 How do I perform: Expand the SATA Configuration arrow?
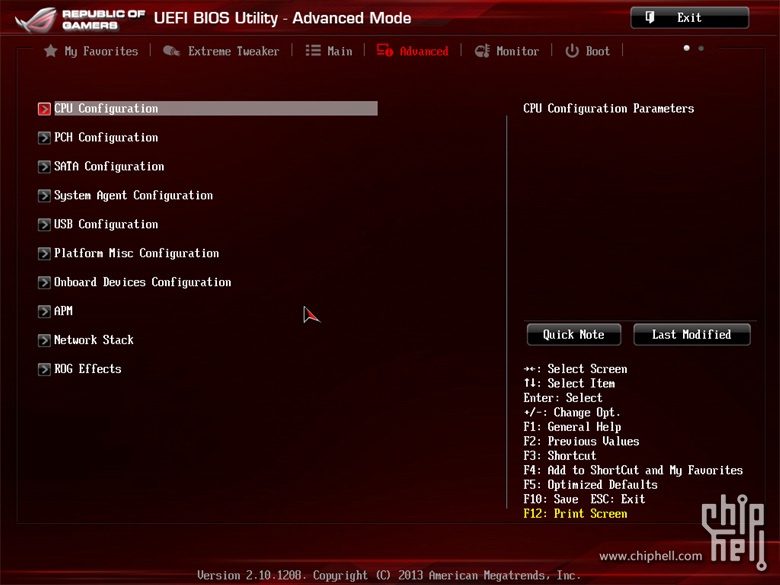pos(44,166)
